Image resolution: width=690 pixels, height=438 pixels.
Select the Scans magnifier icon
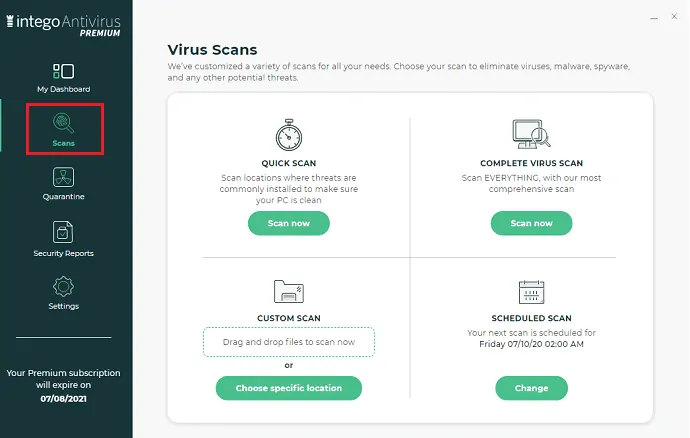pos(63,123)
